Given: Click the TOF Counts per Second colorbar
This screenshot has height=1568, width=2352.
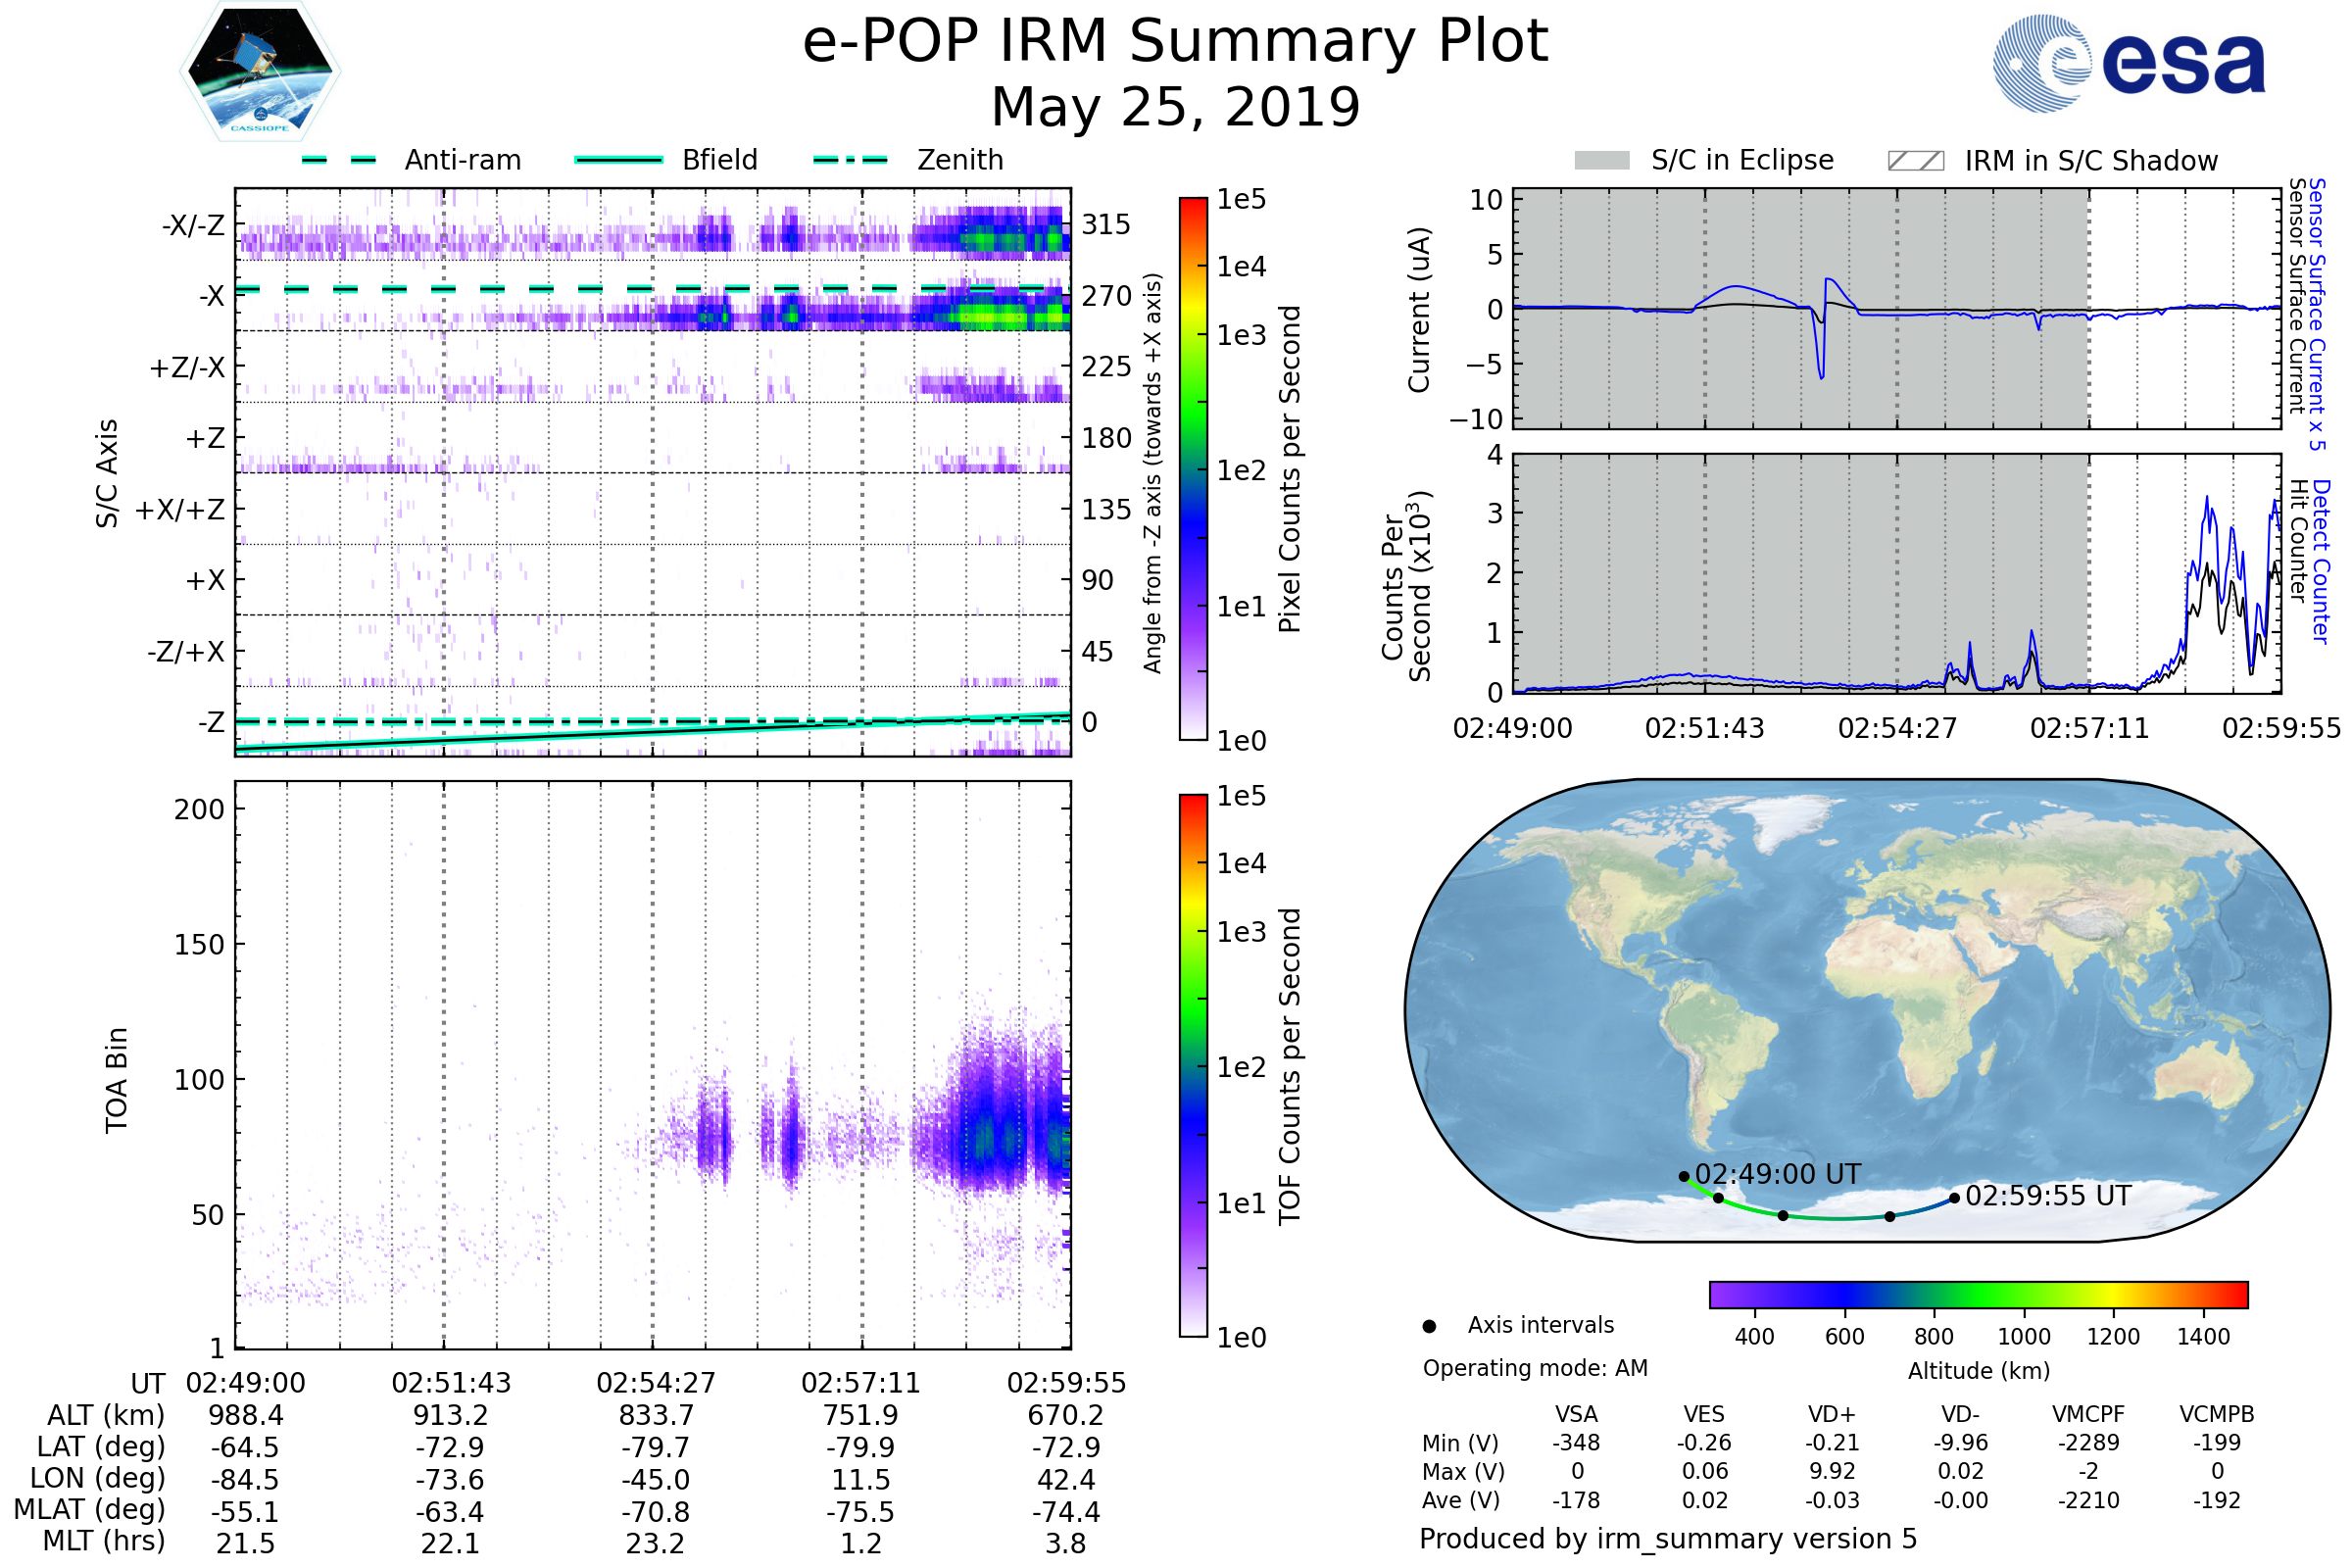Looking at the screenshot, I should pos(1193,1065).
